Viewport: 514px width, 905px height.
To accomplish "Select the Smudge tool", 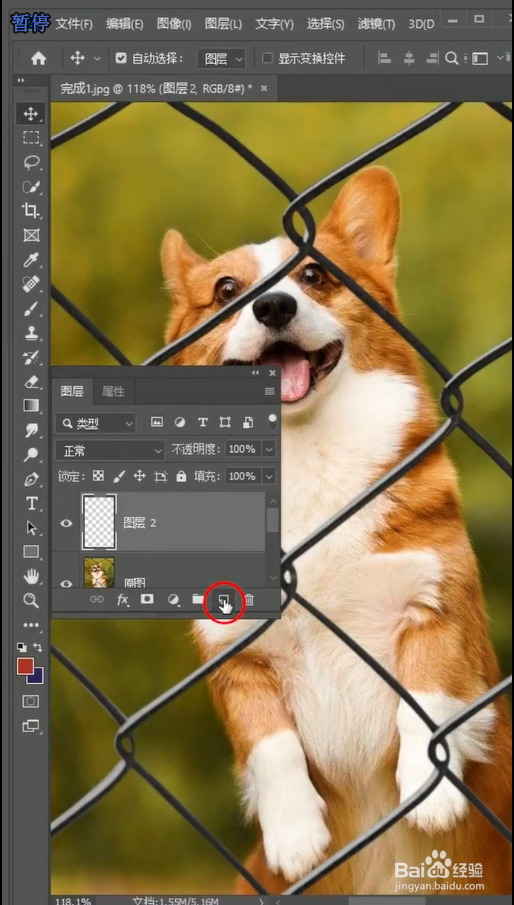I will (31, 431).
